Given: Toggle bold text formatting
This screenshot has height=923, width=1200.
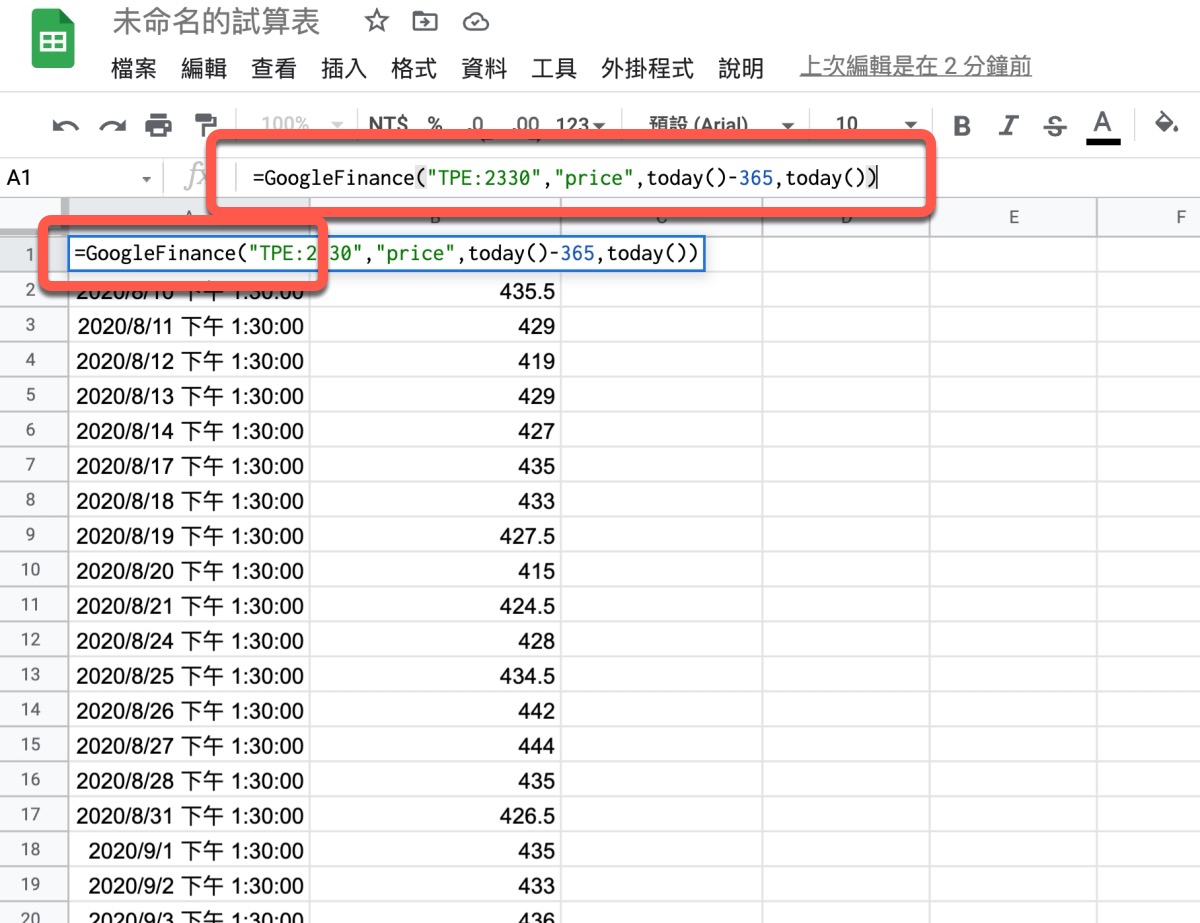Looking at the screenshot, I should tap(962, 126).
